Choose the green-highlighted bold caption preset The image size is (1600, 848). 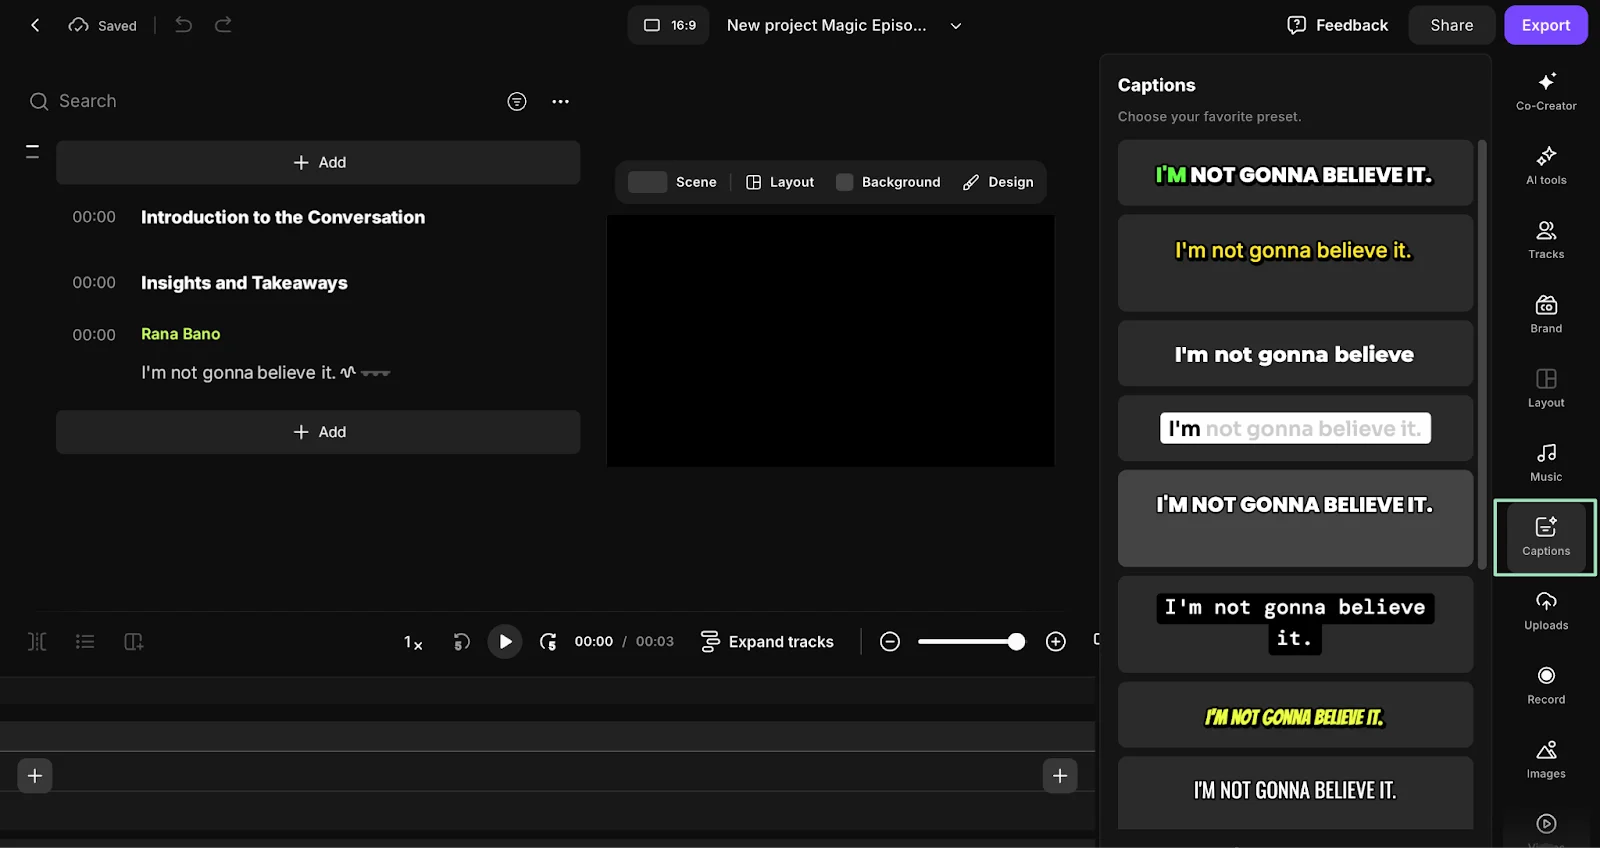[x=1295, y=173]
